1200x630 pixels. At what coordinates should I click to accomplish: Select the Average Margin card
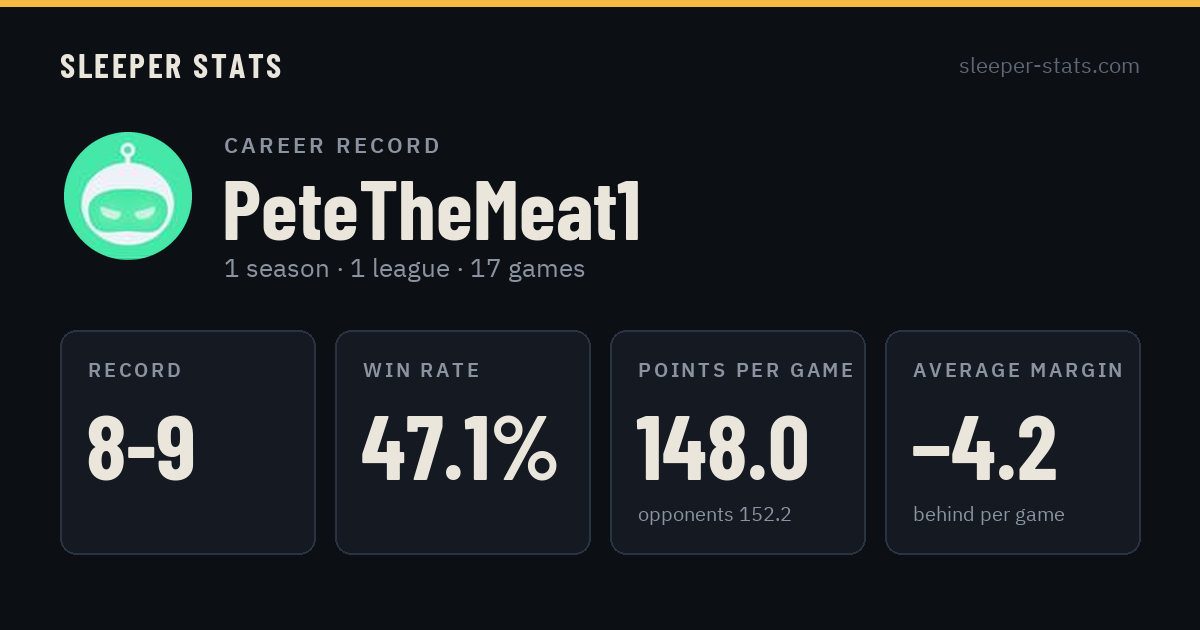[x=1013, y=442]
